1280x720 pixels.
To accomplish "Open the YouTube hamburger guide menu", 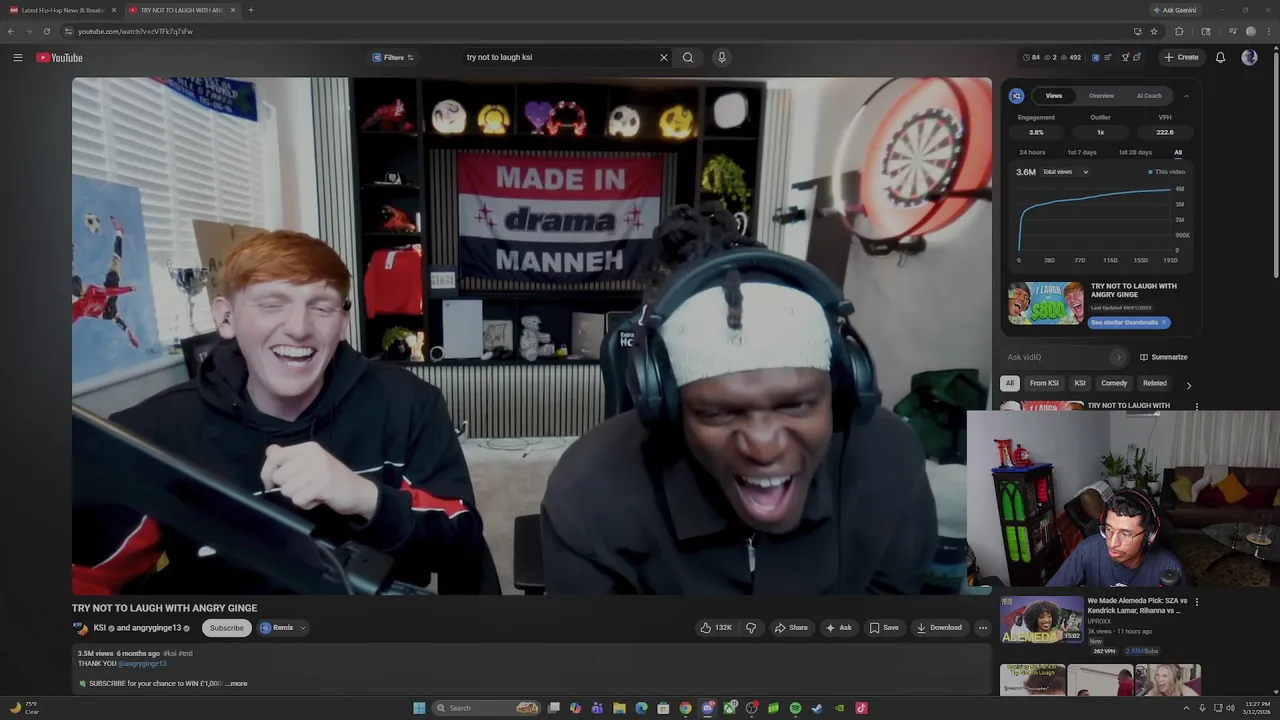I will pyautogui.click(x=18, y=57).
